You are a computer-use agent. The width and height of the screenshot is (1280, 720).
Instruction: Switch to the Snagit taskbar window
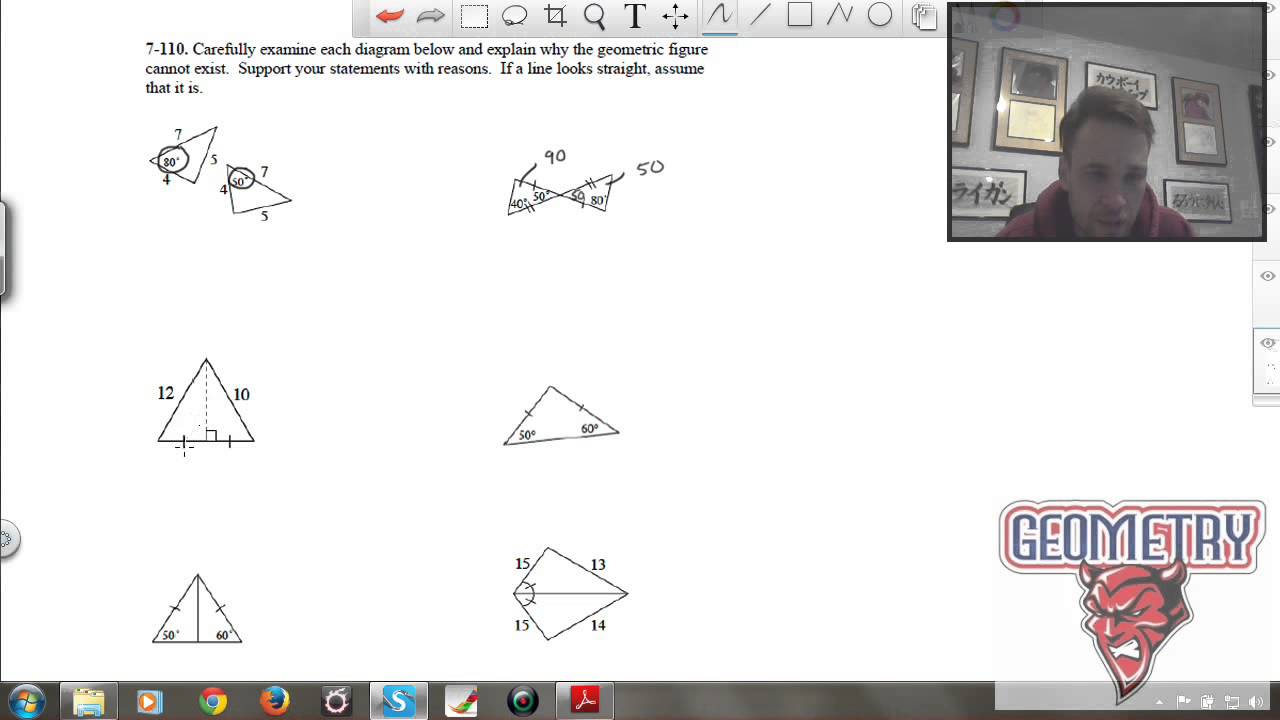[398, 702]
